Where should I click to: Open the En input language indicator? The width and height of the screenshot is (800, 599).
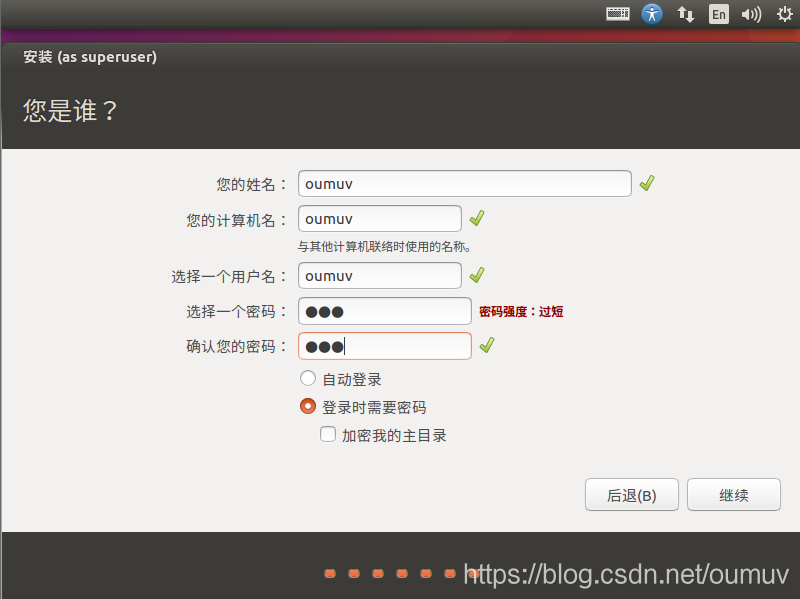pyautogui.click(x=718, y=14)
